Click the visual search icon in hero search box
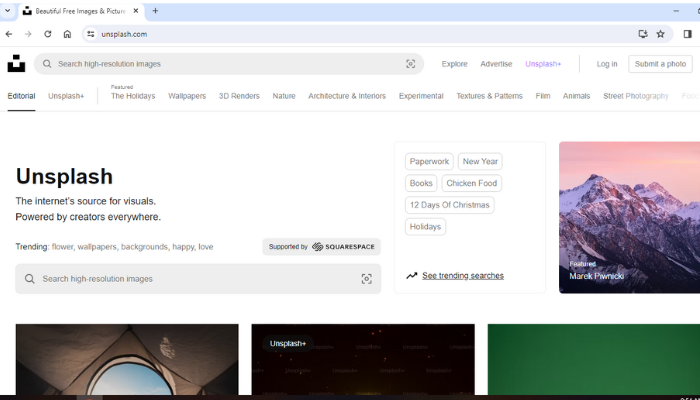 point(367,279)
